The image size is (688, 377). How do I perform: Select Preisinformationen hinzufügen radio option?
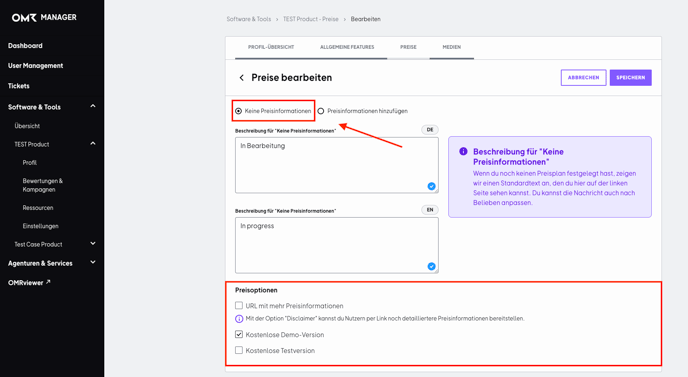pos(321,111)
